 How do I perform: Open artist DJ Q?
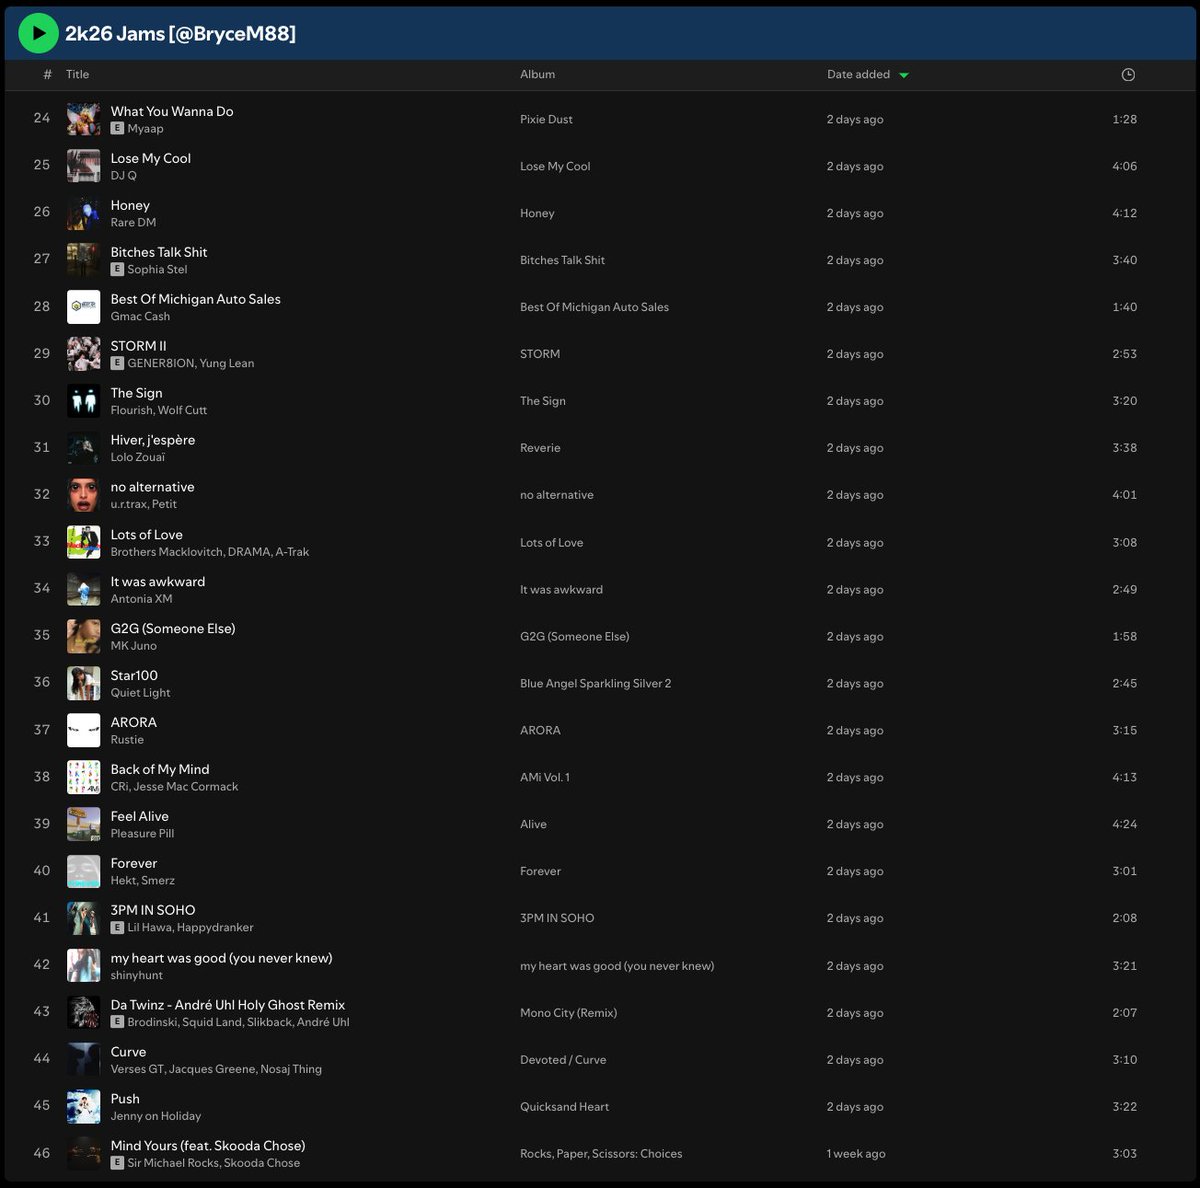click(123, 175)
